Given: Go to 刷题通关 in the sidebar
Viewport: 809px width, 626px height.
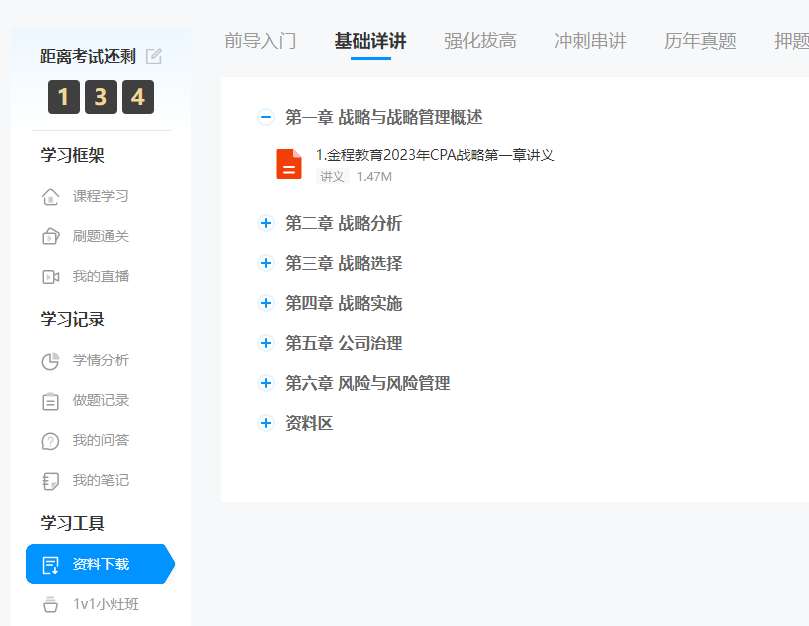Looking at the screenshot, I should coord(100,236).
